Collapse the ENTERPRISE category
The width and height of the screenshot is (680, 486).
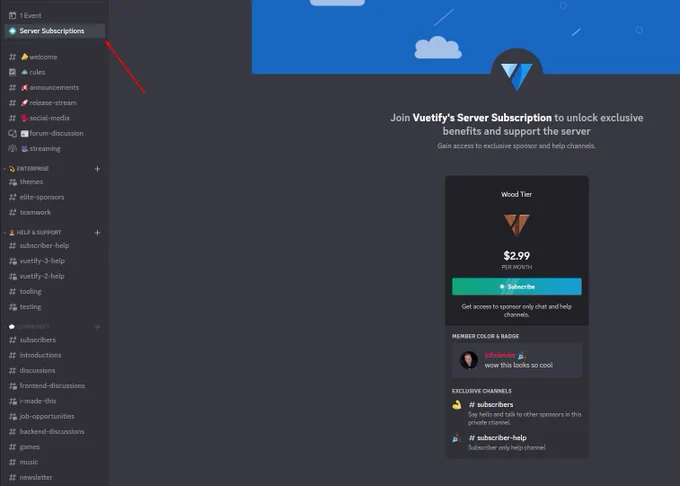point(29,169)
